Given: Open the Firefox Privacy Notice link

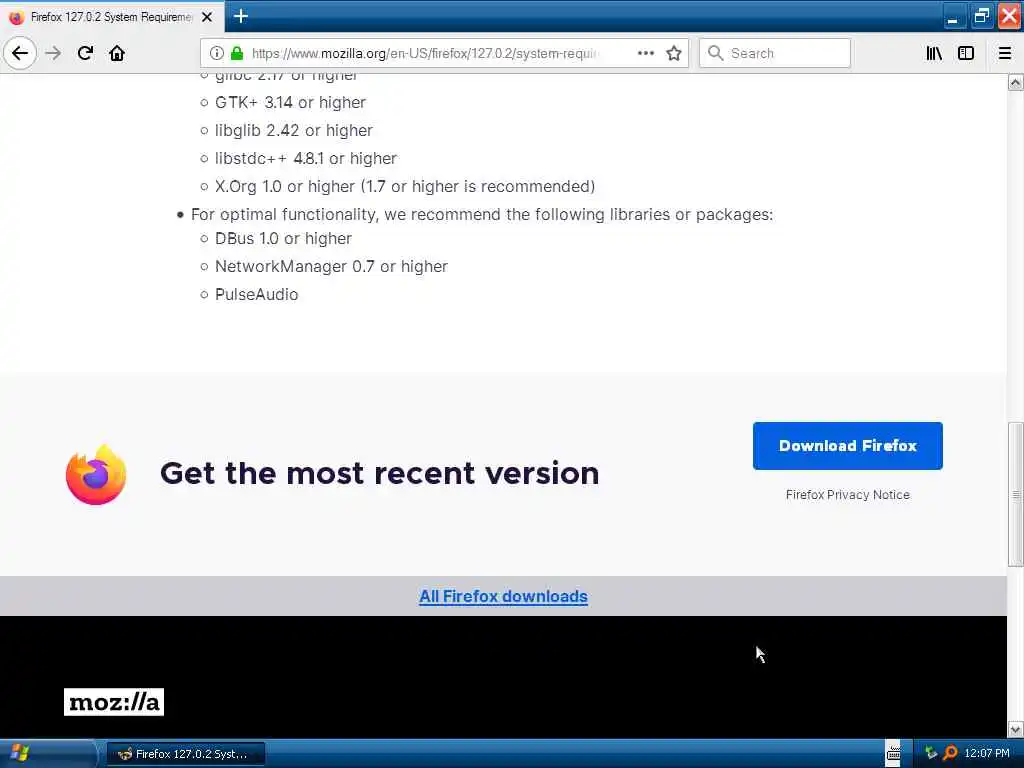Looking at the screenshot, I should click(x=847, y=494).
